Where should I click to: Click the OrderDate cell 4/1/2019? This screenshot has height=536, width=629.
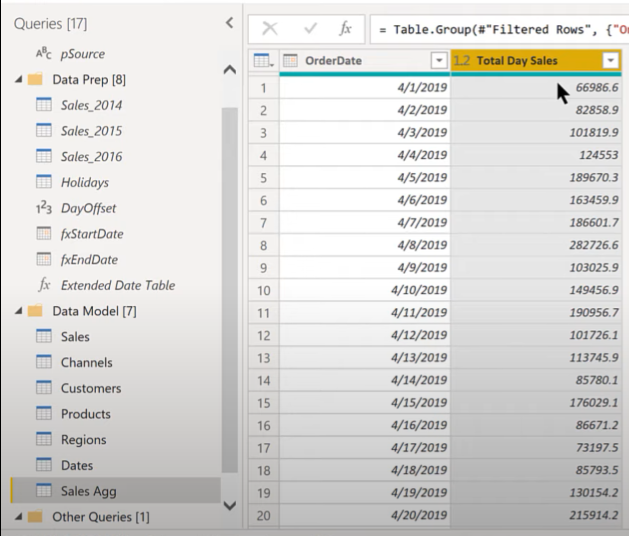click(x=365, y=87)
